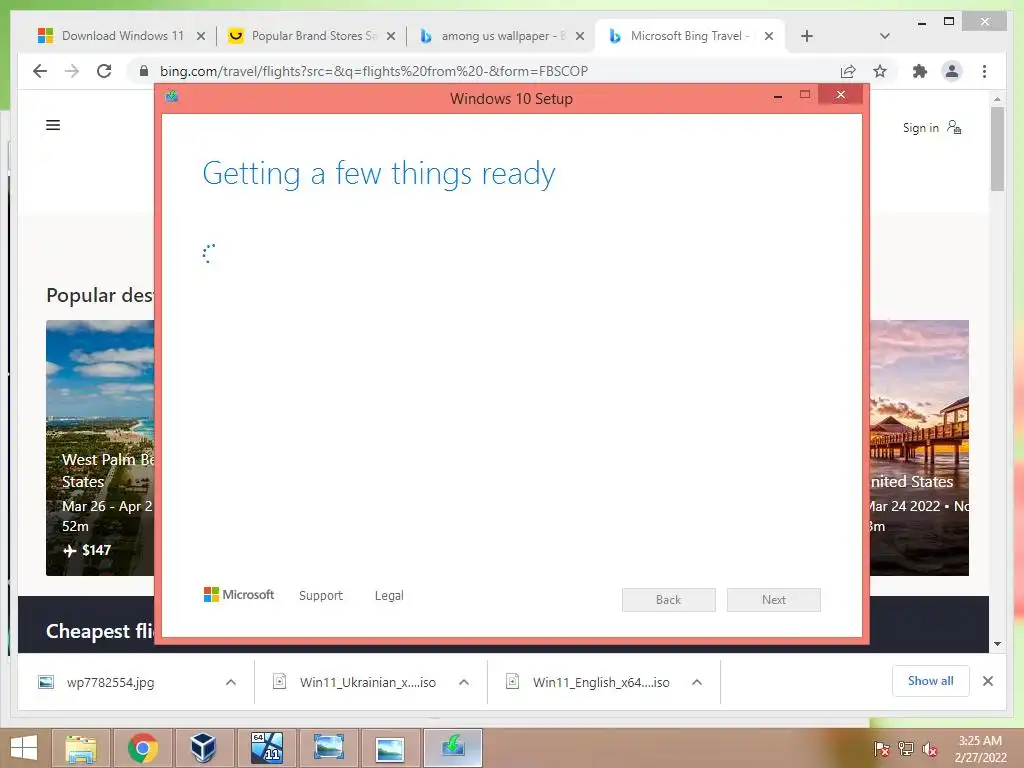Click Windows 10 Setup title bar icon

(x=172, y=97)
